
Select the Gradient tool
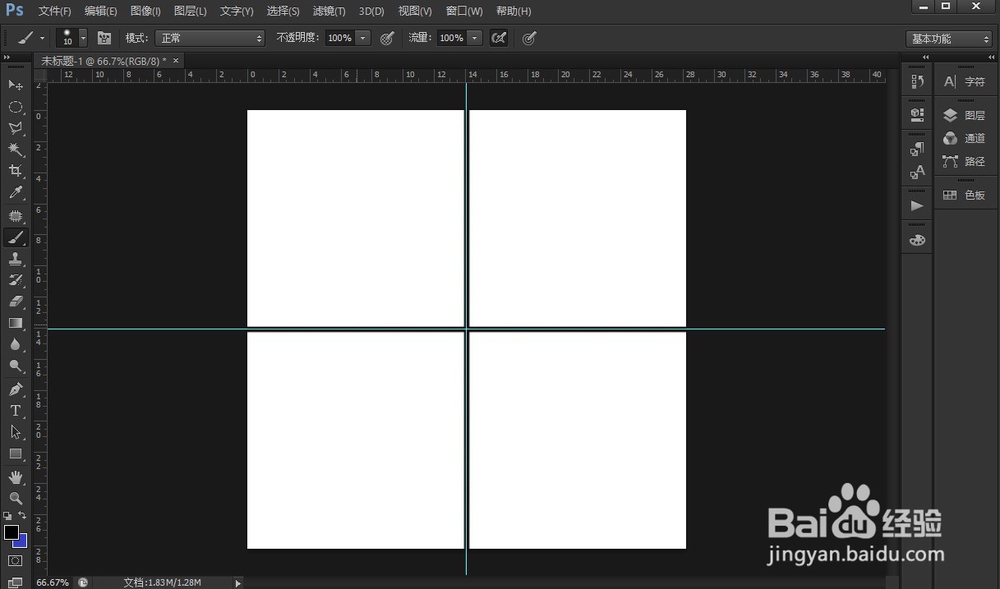(x=15, y=323)
